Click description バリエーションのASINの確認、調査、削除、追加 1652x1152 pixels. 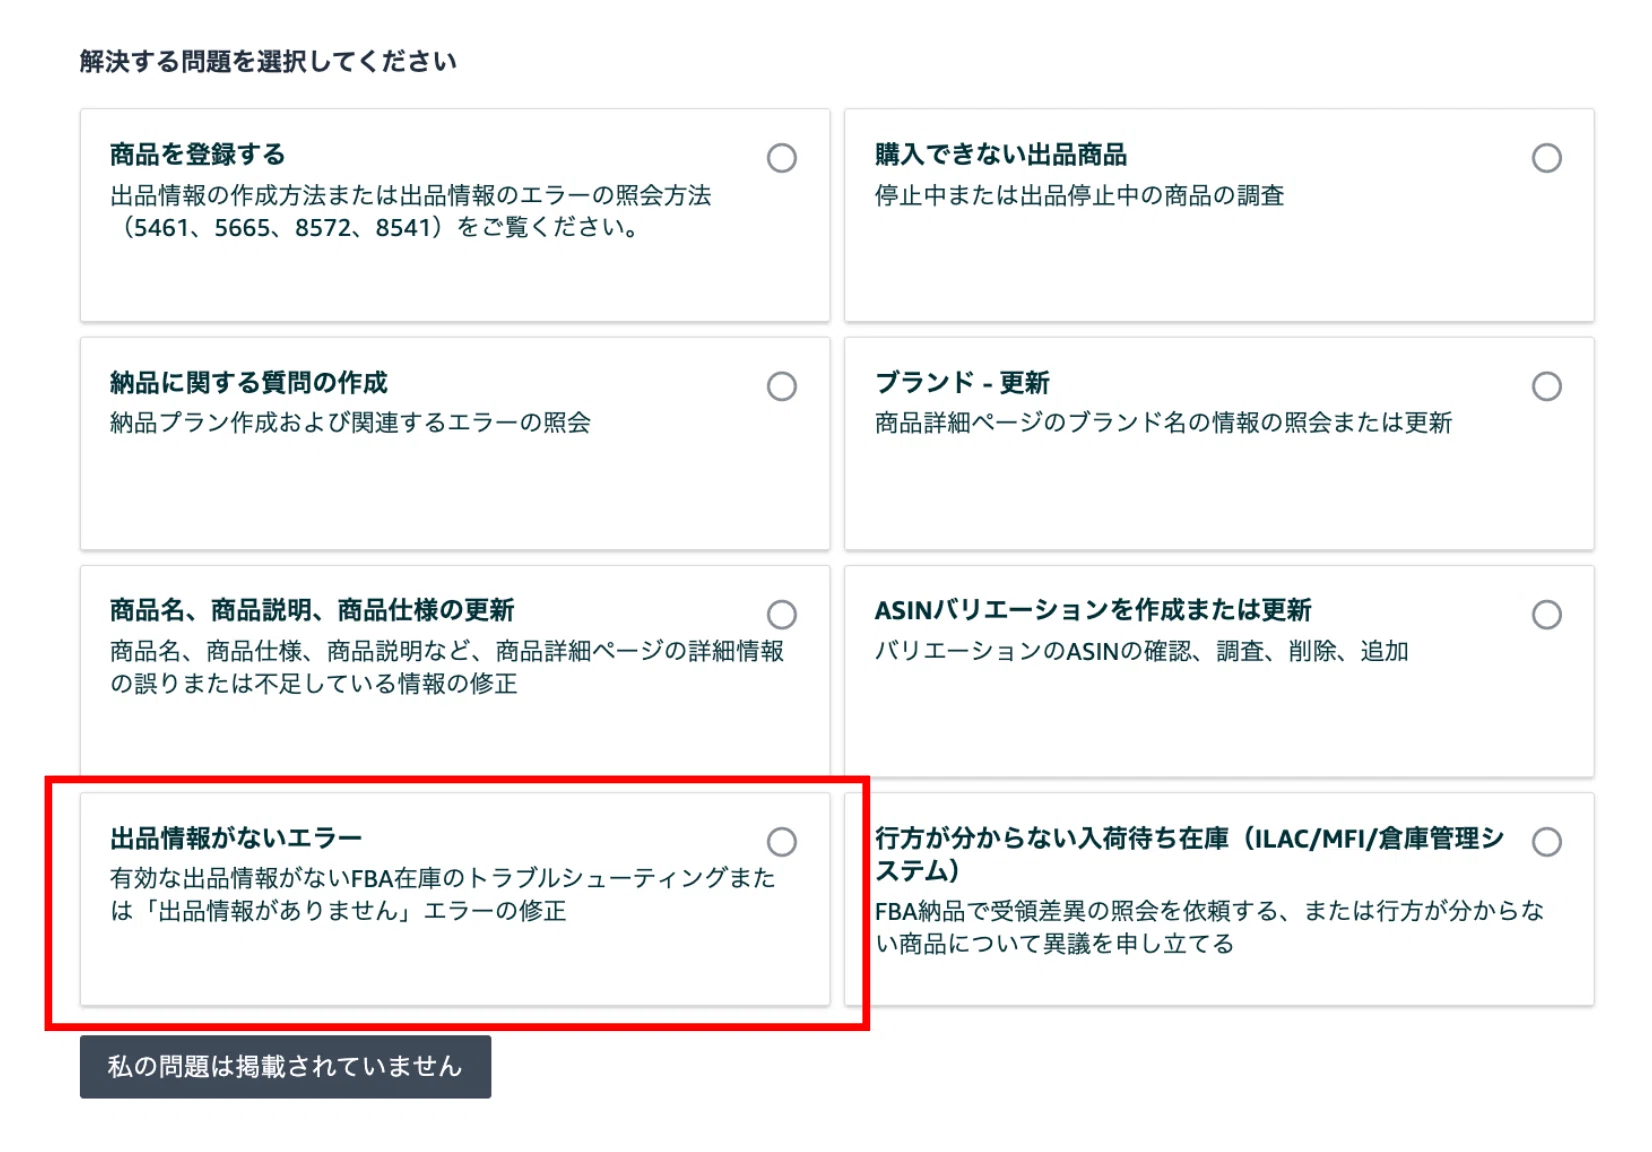[1141, 652]
